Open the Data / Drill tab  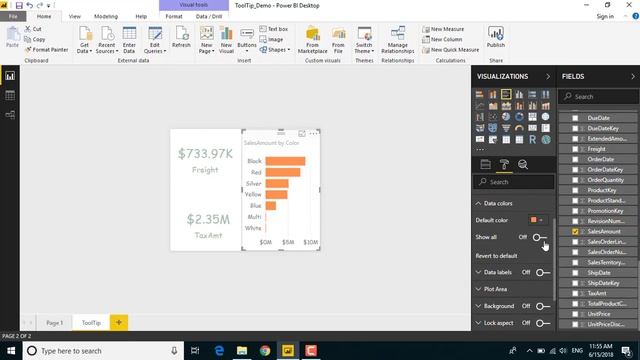209,16
